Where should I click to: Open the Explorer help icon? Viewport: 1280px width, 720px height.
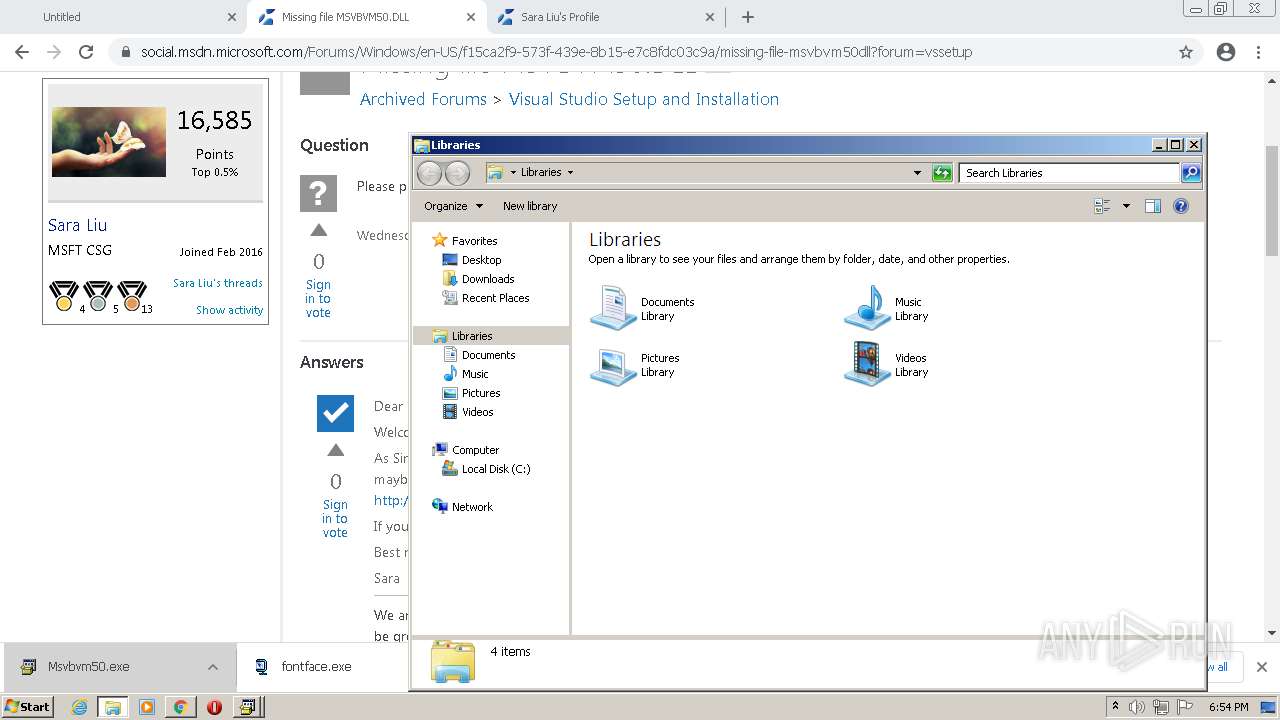pos(1181,206)
